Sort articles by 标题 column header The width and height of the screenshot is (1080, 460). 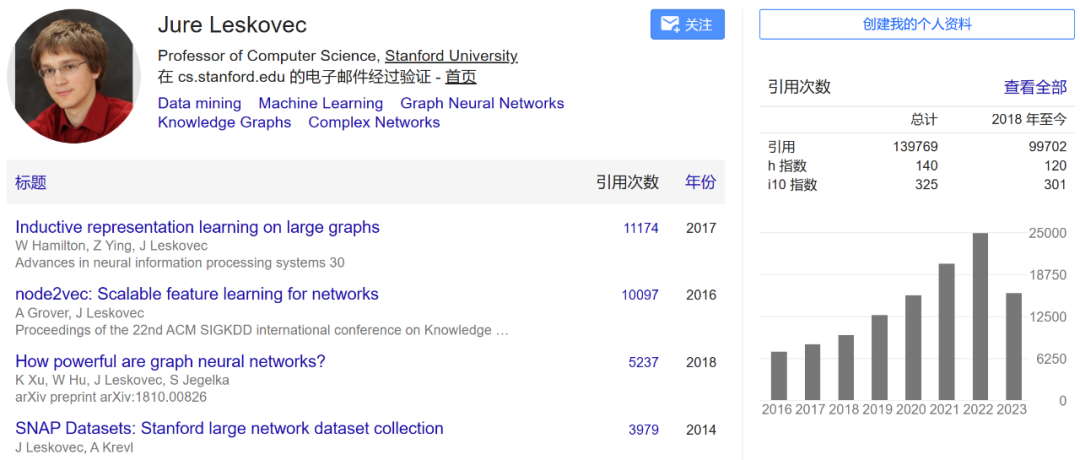pyautogui.click(x=31, y=182)
